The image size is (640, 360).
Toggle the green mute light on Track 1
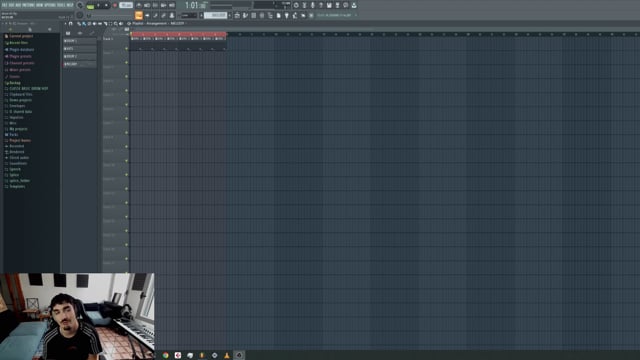(127, 49)
